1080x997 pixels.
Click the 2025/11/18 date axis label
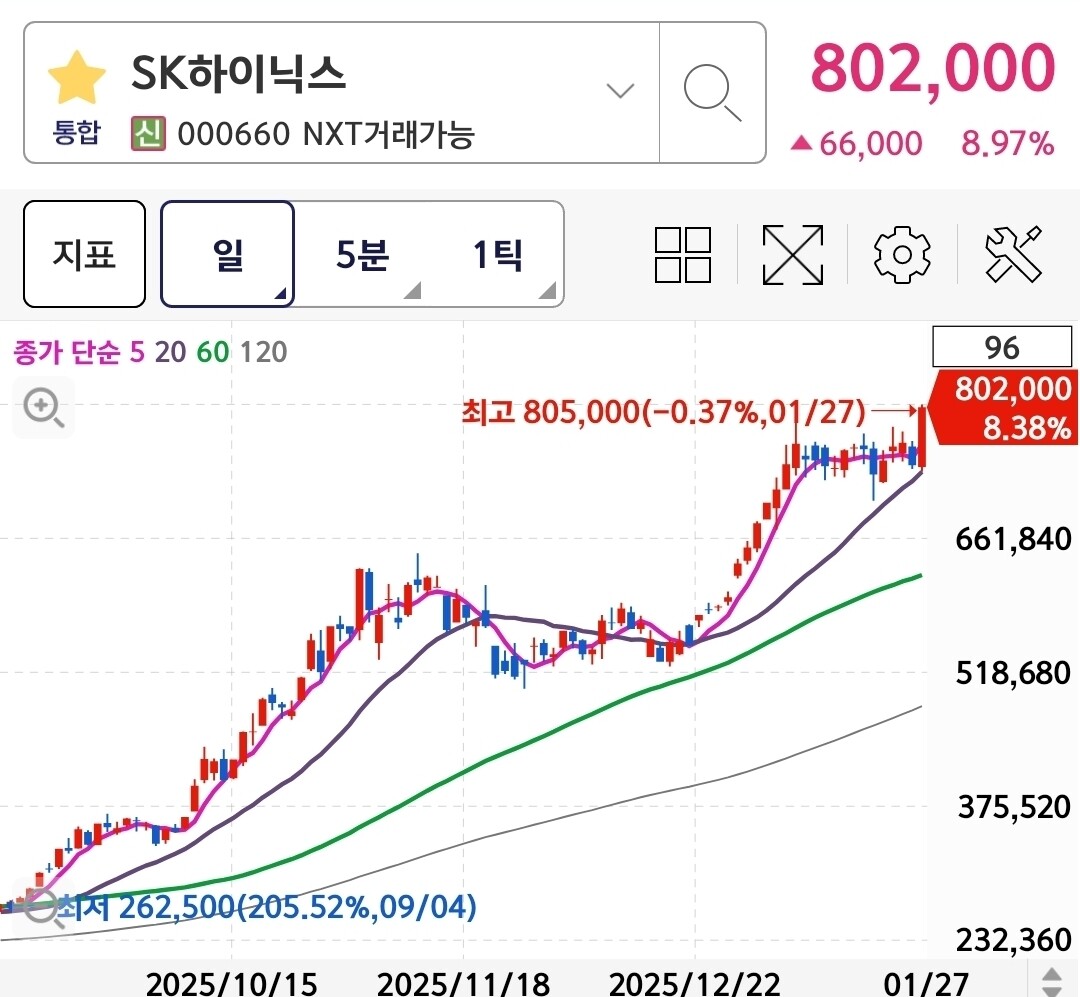(x=464, y=983)
